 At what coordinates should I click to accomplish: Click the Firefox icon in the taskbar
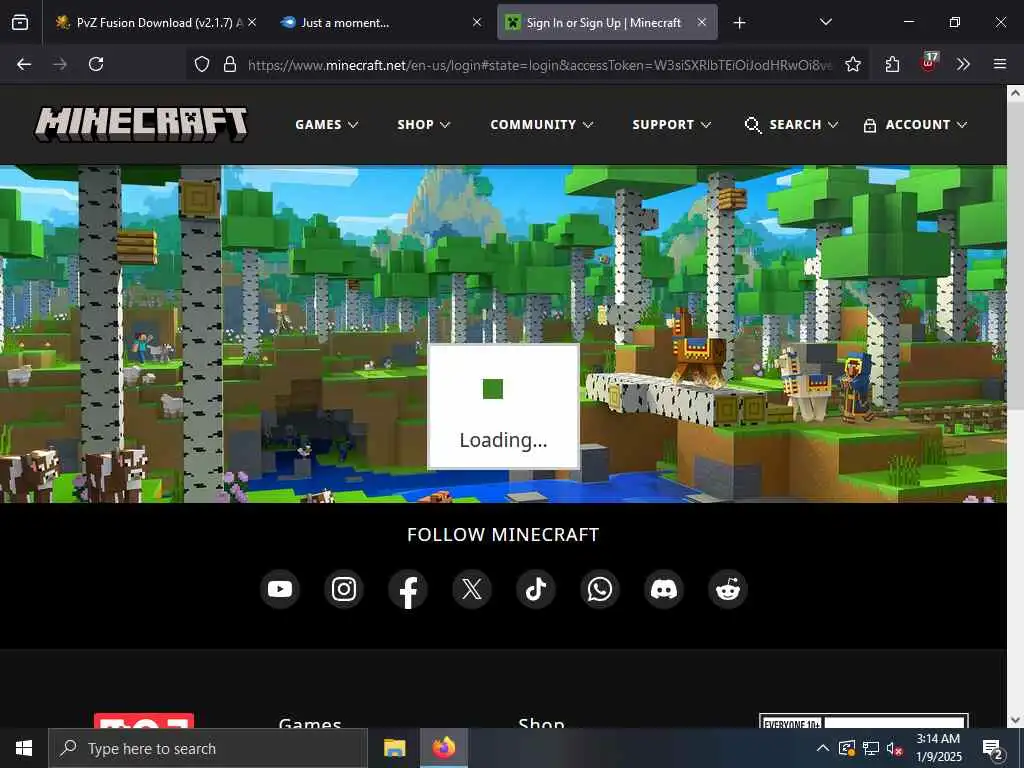[x=443, y=748]
